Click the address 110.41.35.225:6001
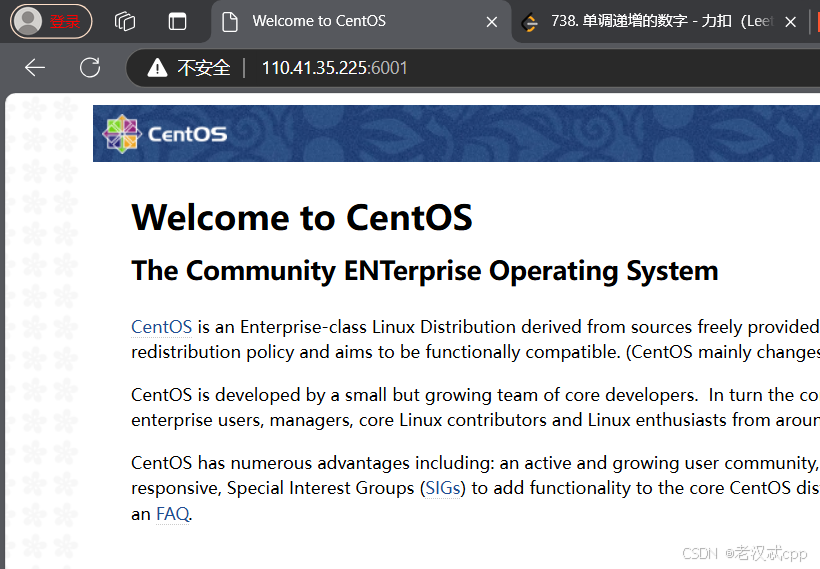This screenshot has height=569, width=820. tap(335, 68)
